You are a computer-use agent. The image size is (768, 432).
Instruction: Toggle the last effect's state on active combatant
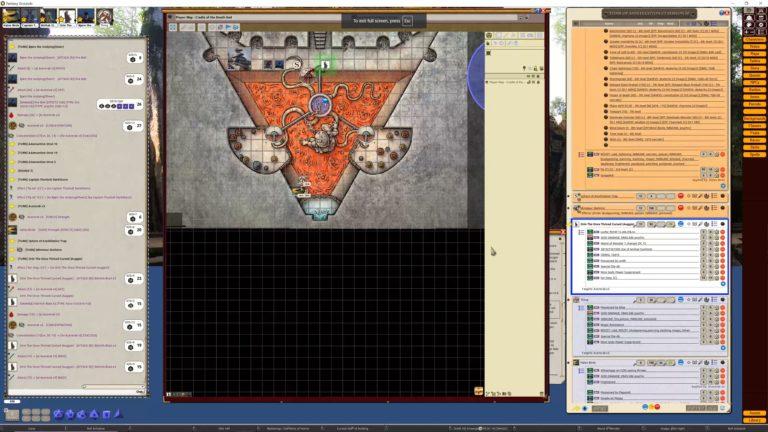coord(590,278)
